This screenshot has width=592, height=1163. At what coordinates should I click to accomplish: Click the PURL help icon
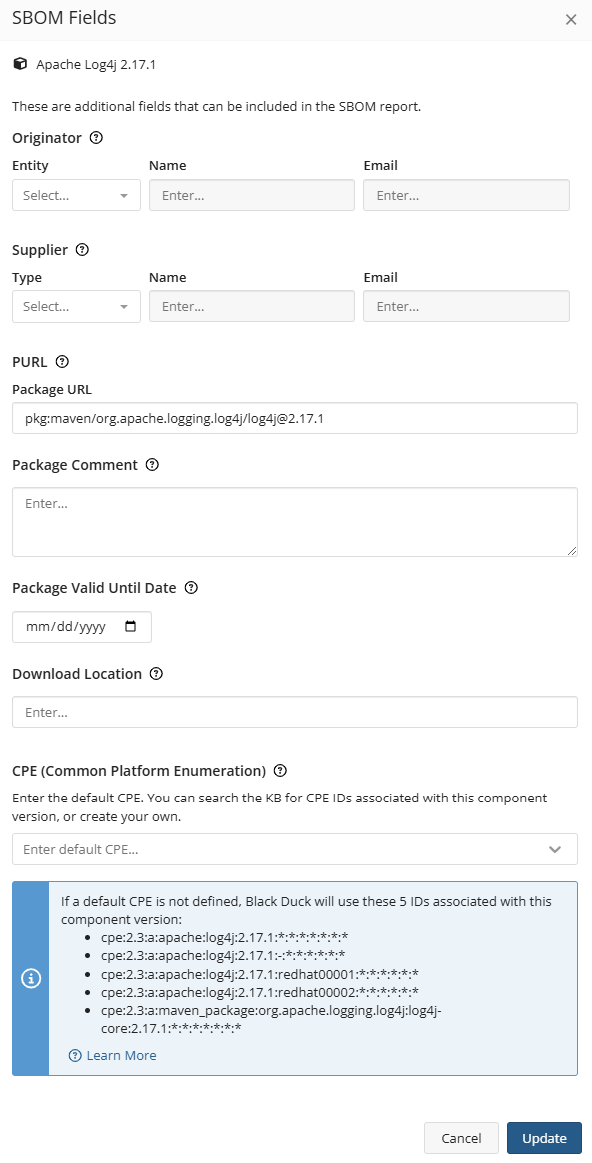coord(62,362)
